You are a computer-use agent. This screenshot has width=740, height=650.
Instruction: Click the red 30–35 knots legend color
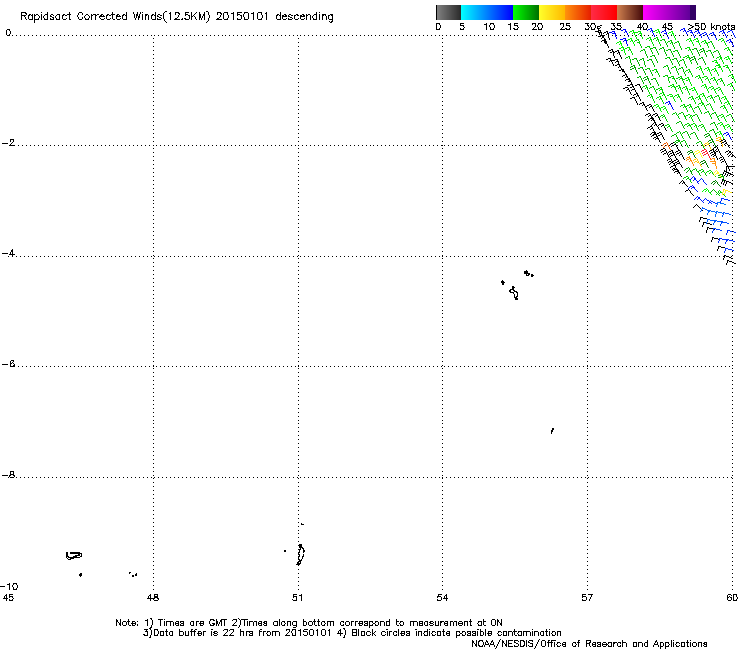click(604, 12)
